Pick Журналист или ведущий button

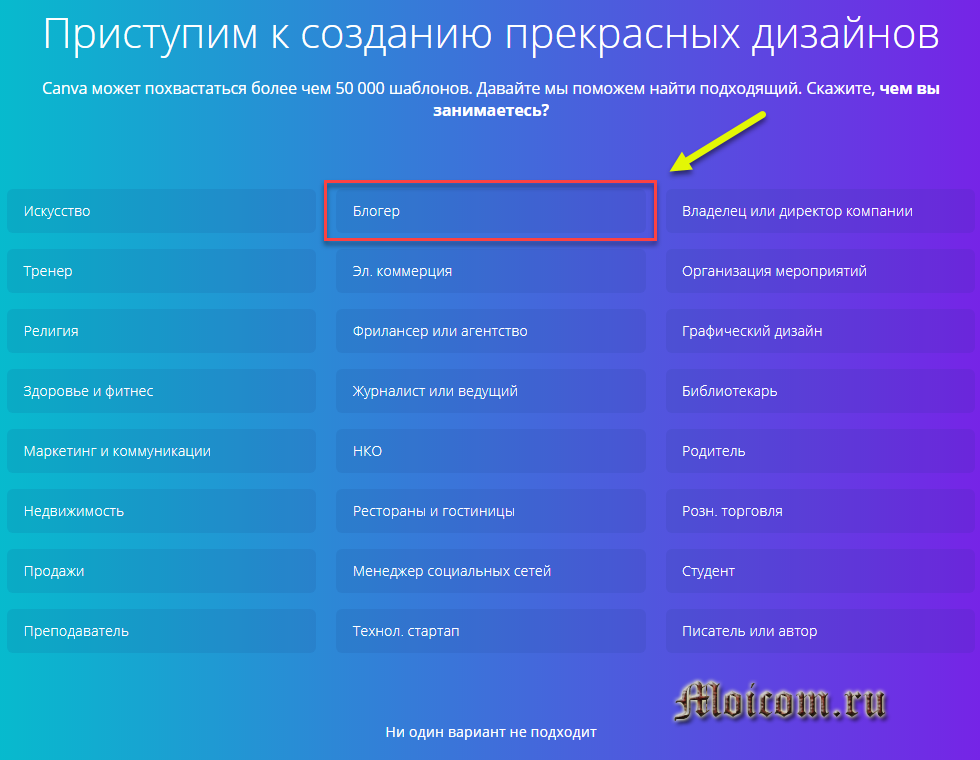click(x=490, y=391)
